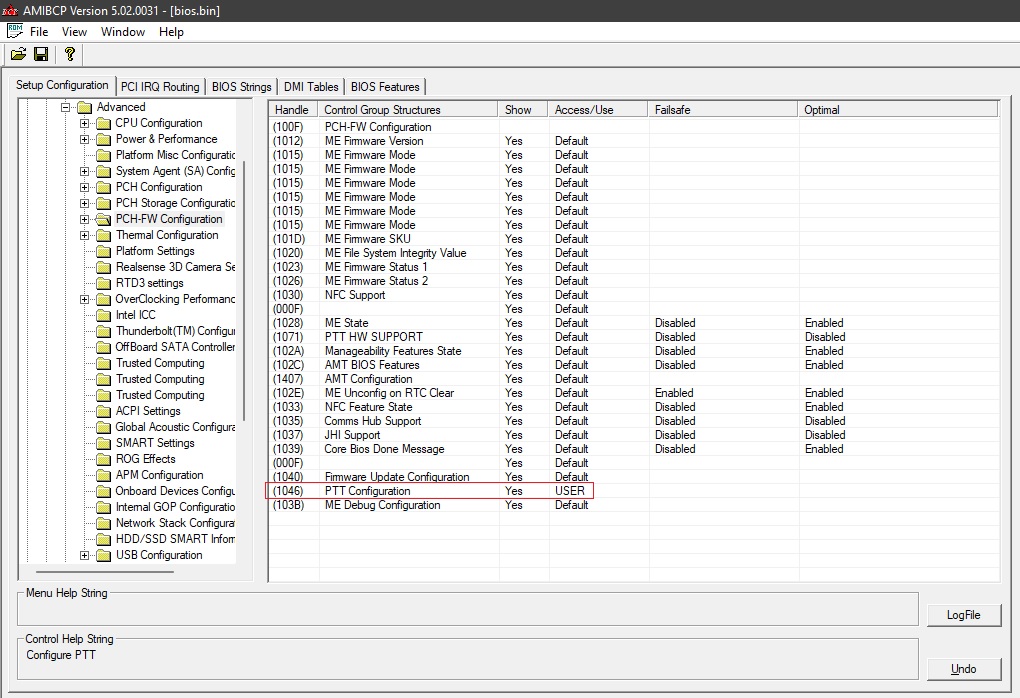Expand the PCH-FW Configuration node
The image size is (1020, 698).
click(84, 219)
